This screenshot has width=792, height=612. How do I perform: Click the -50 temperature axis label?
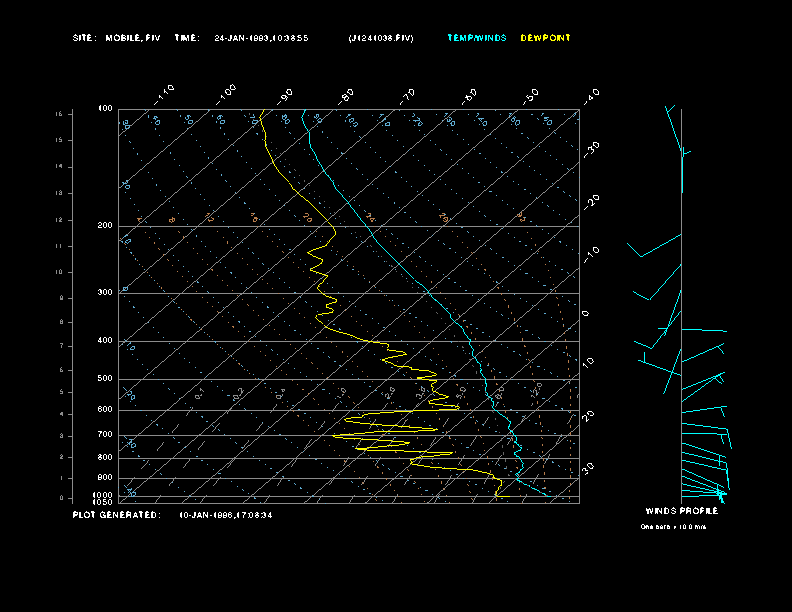531,96
